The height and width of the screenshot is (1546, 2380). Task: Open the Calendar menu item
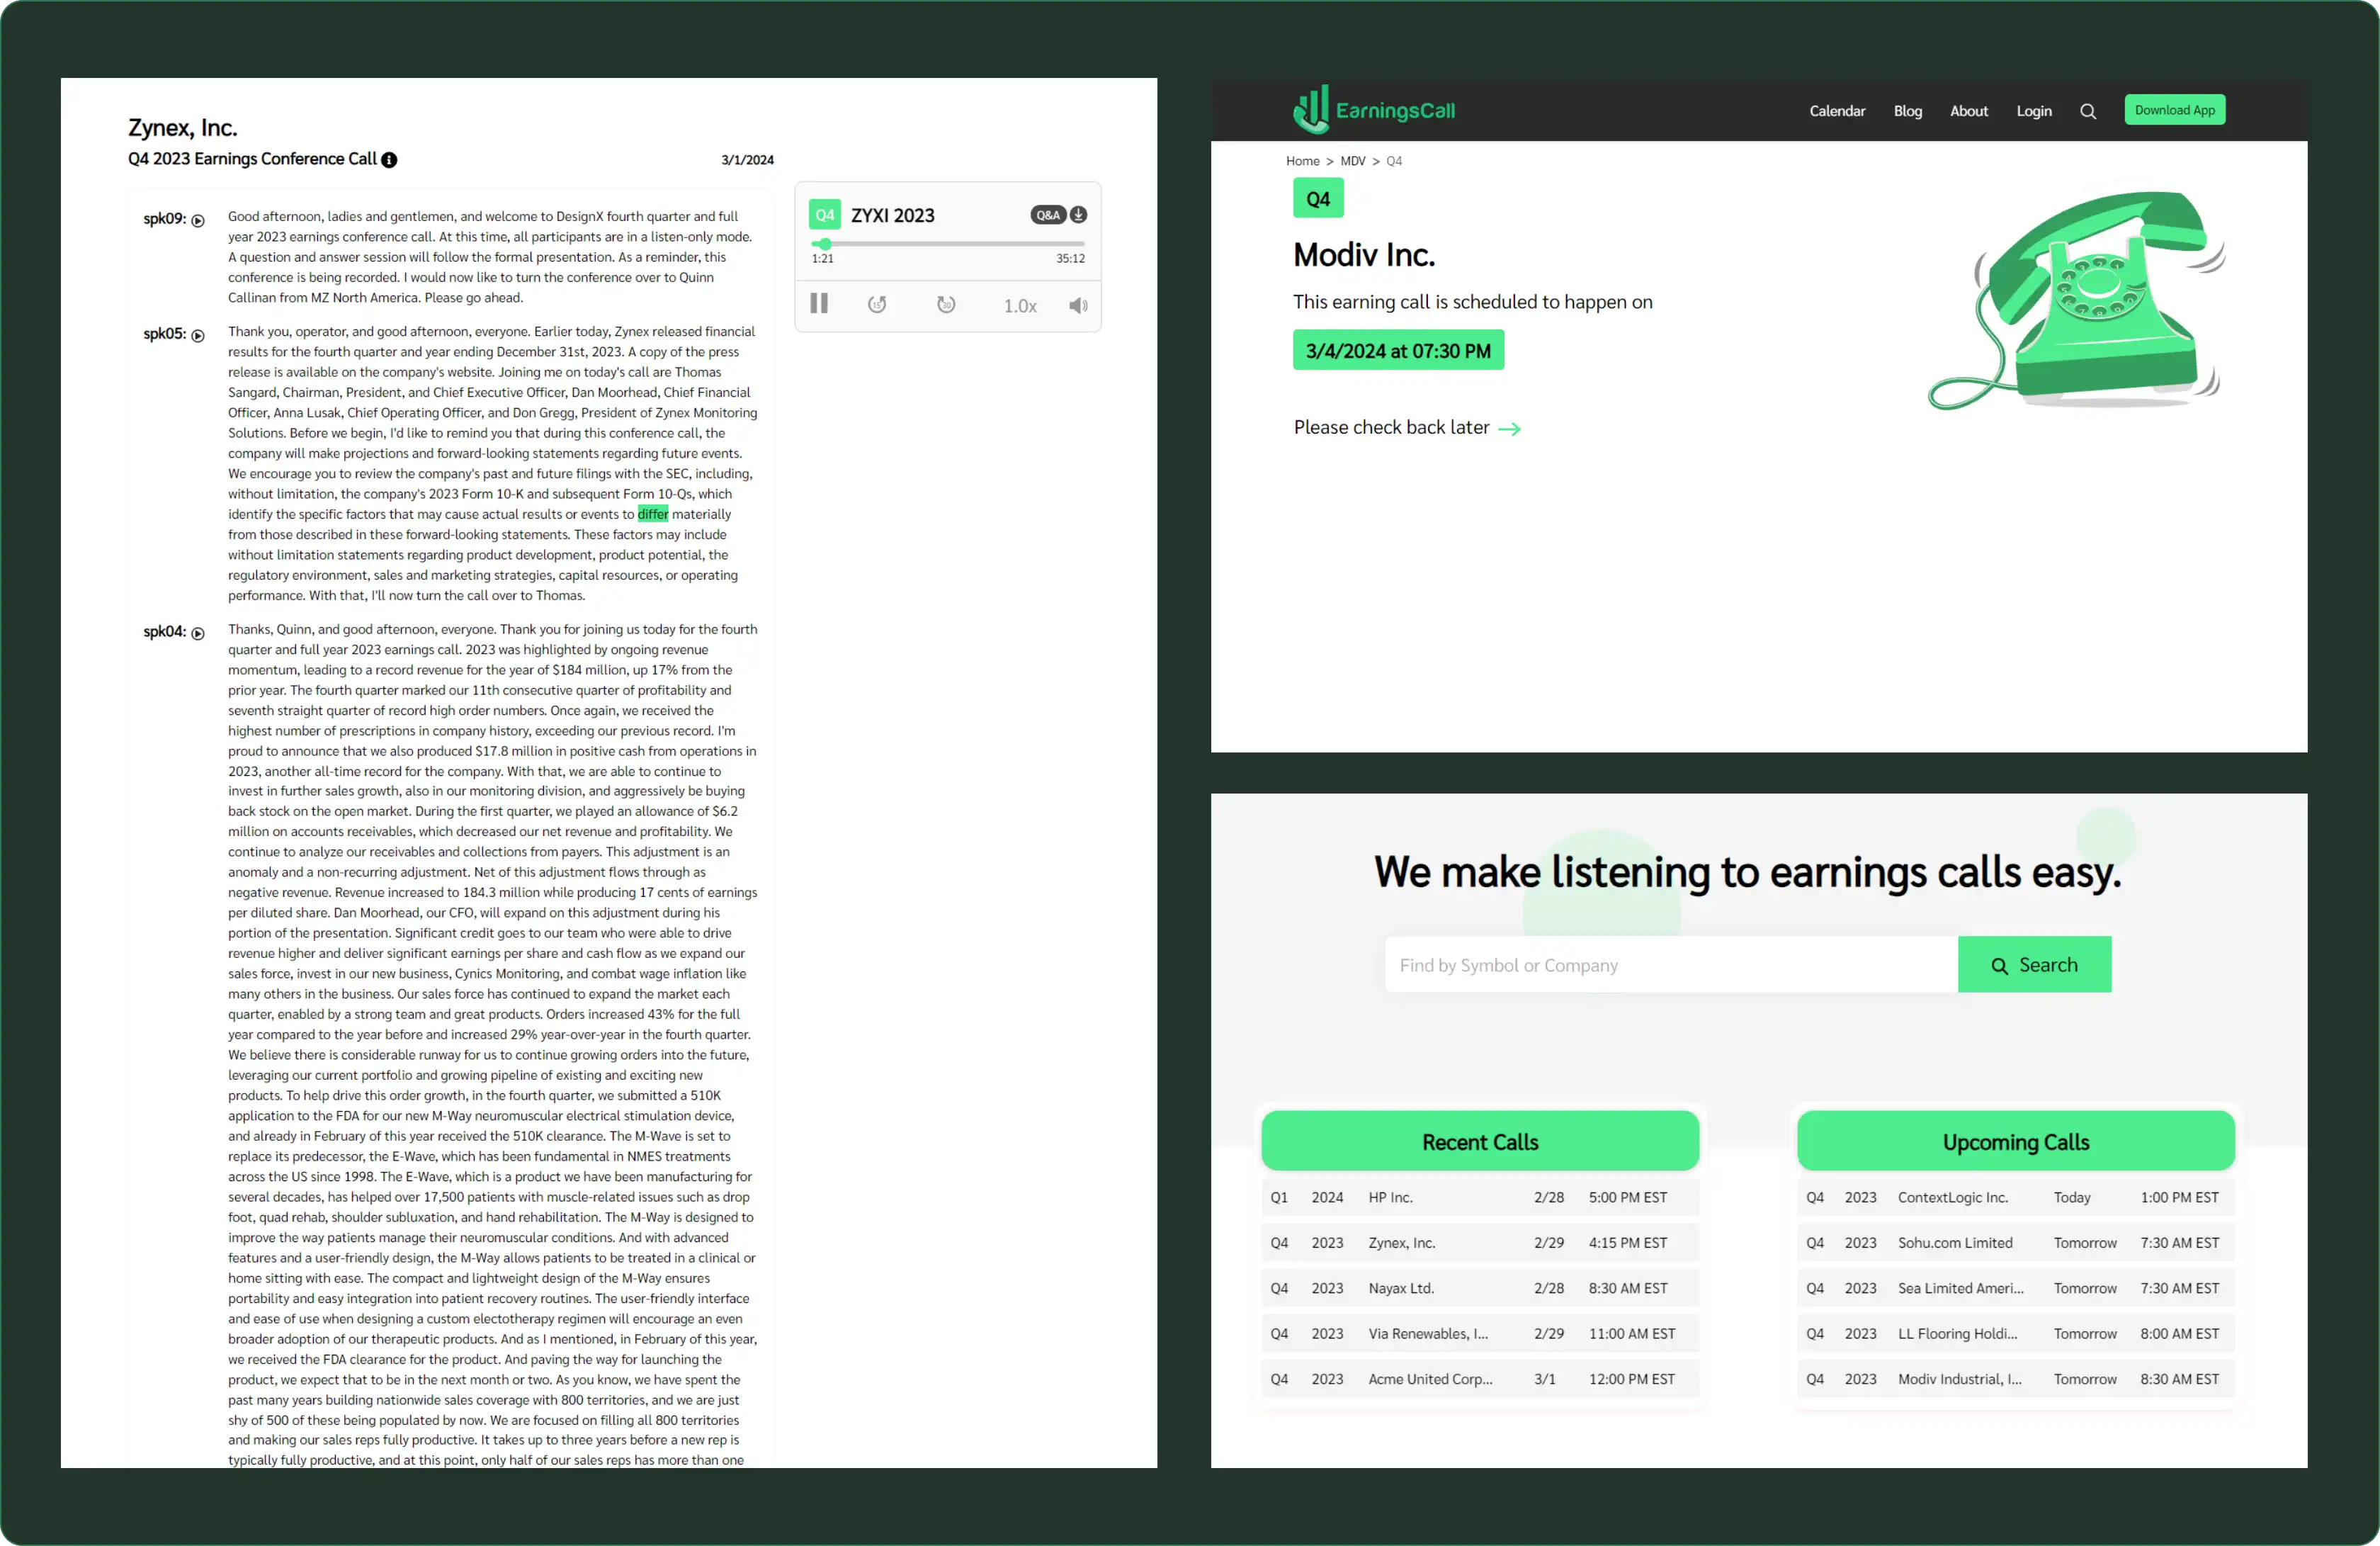click(1836, 111)
